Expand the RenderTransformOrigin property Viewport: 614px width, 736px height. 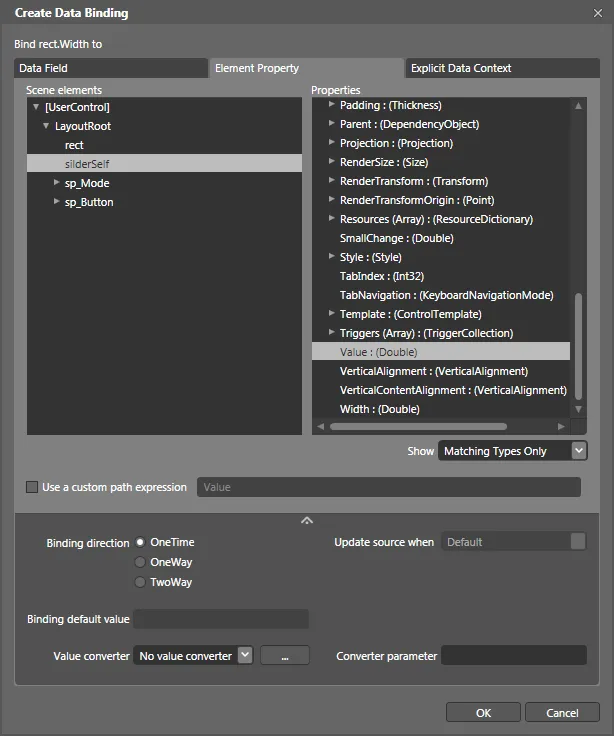click(x=331, y=199)
